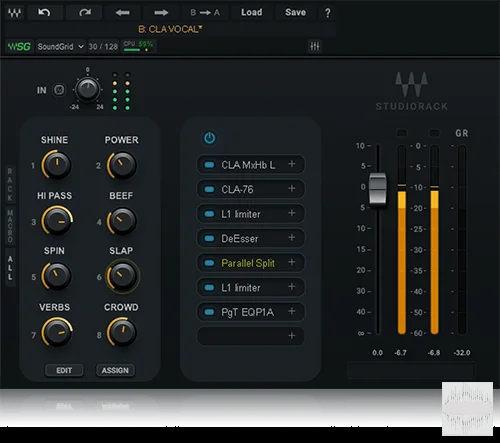Open plus menu on first L1 limiter slot

tap(292, 213)
